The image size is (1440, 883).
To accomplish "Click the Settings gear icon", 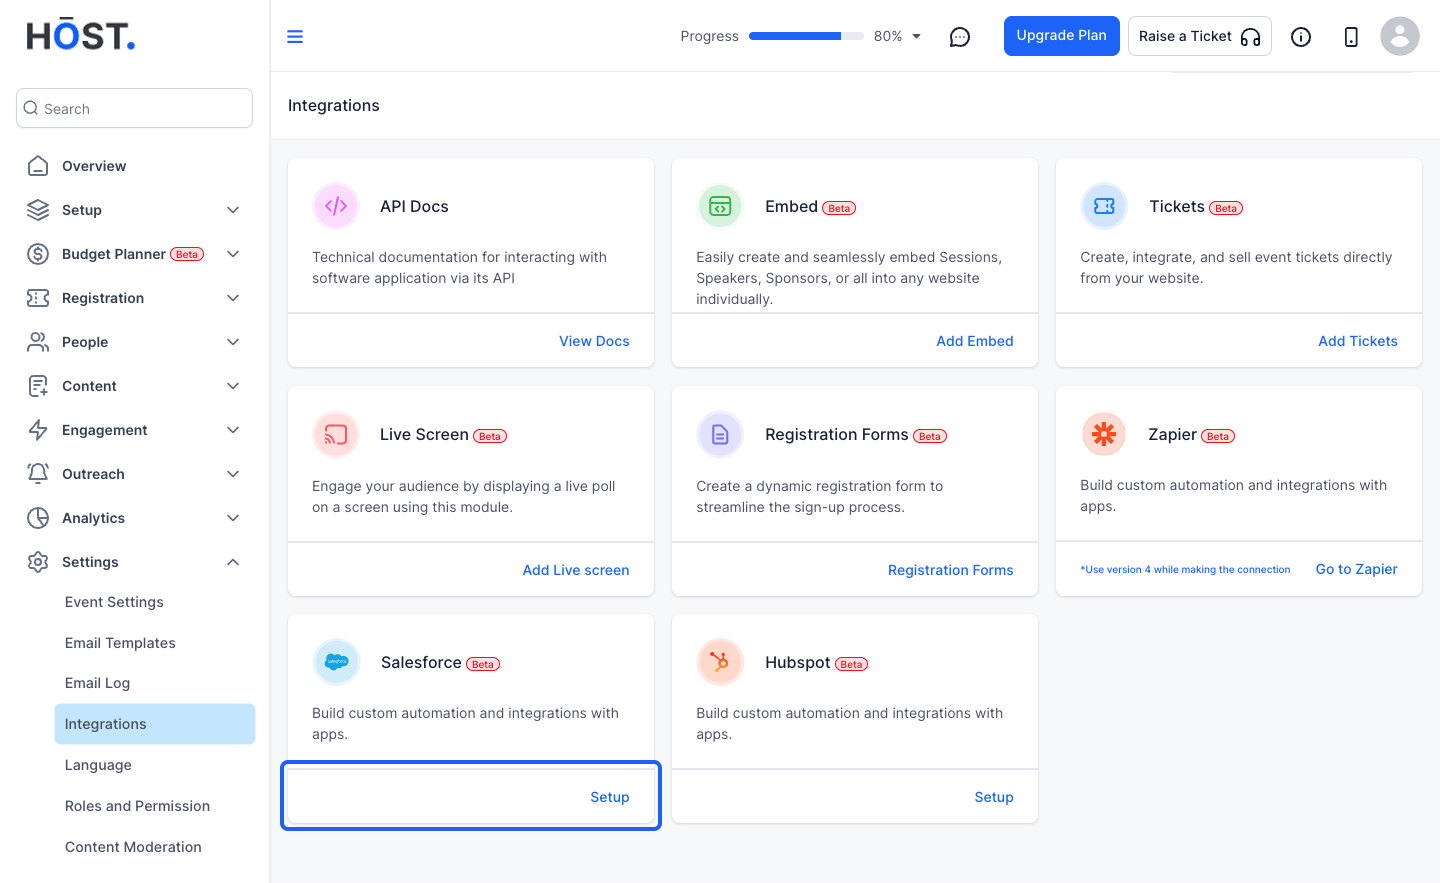I will click(x=38, y=562).
